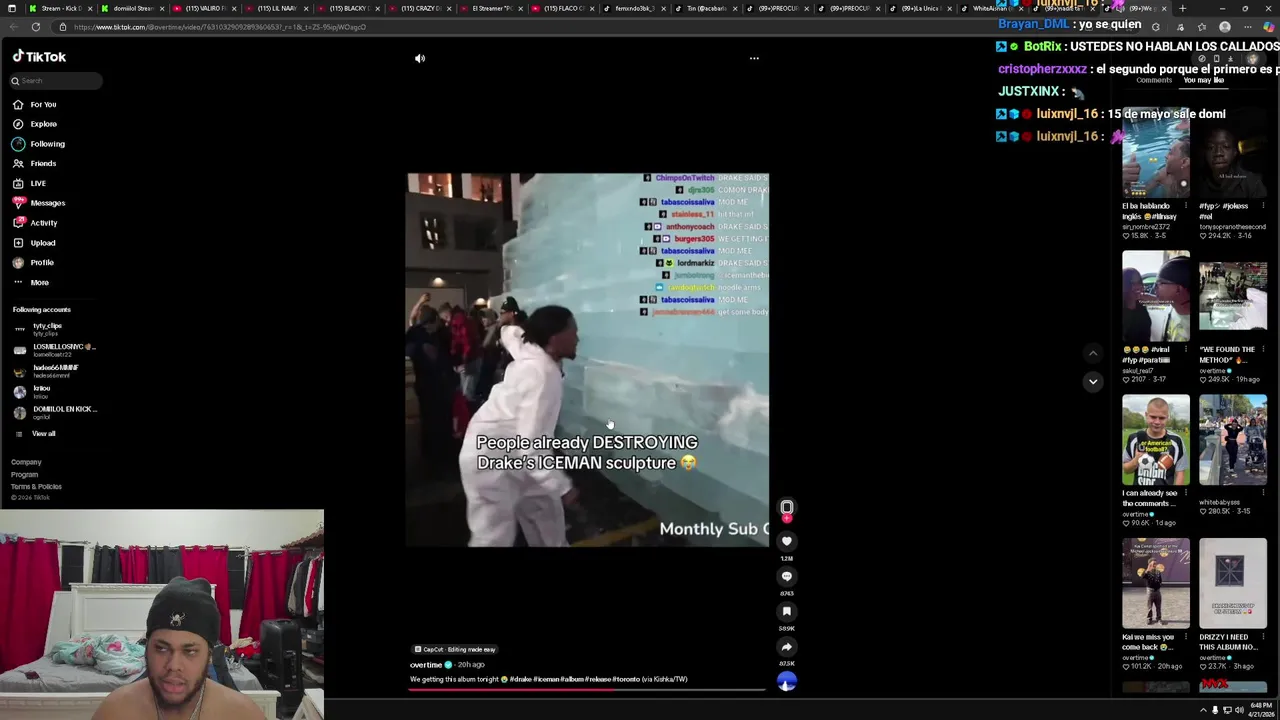Click the playing Drake ICEMAN video
This screenshot has width=1280, height=720.
[x=587, y=360]
